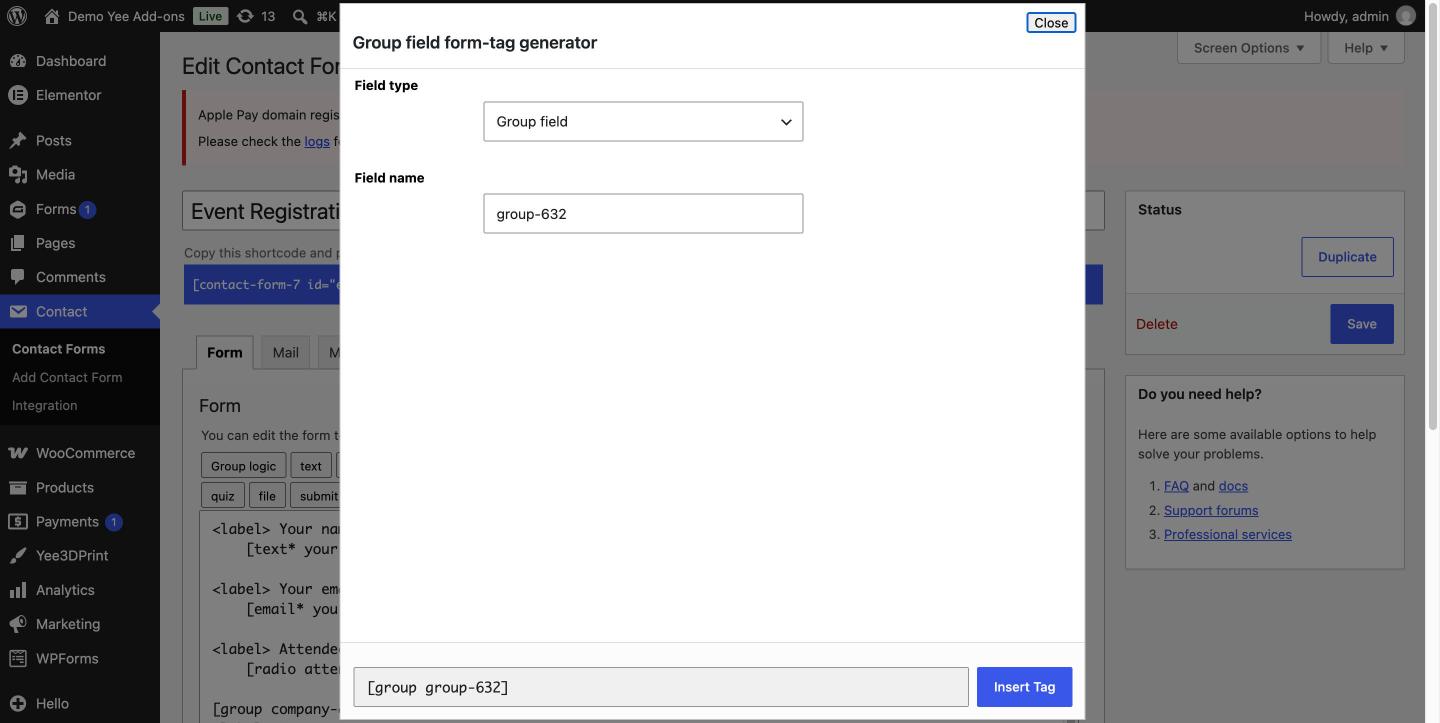Close the form-tag generator dialog
Viewport: 1440px width, 723px height.
tap(1051, 22)
